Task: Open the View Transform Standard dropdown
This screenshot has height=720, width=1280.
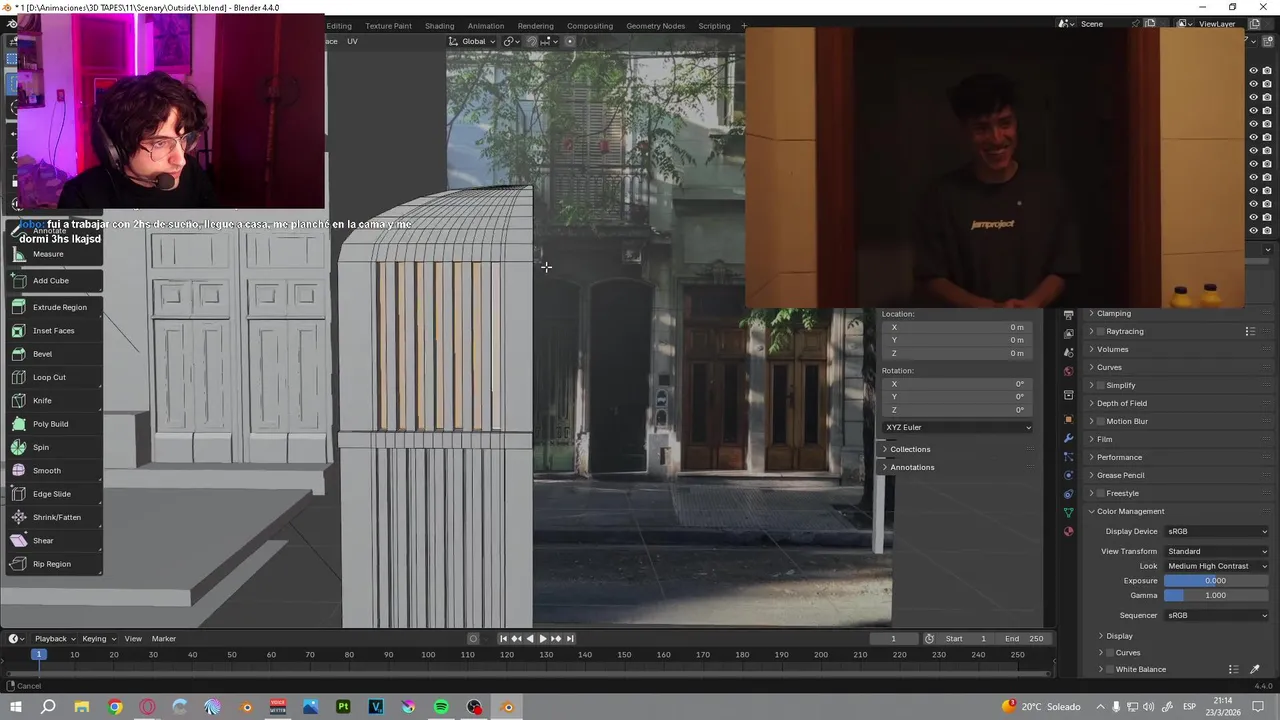Action: coord(1216,551)
